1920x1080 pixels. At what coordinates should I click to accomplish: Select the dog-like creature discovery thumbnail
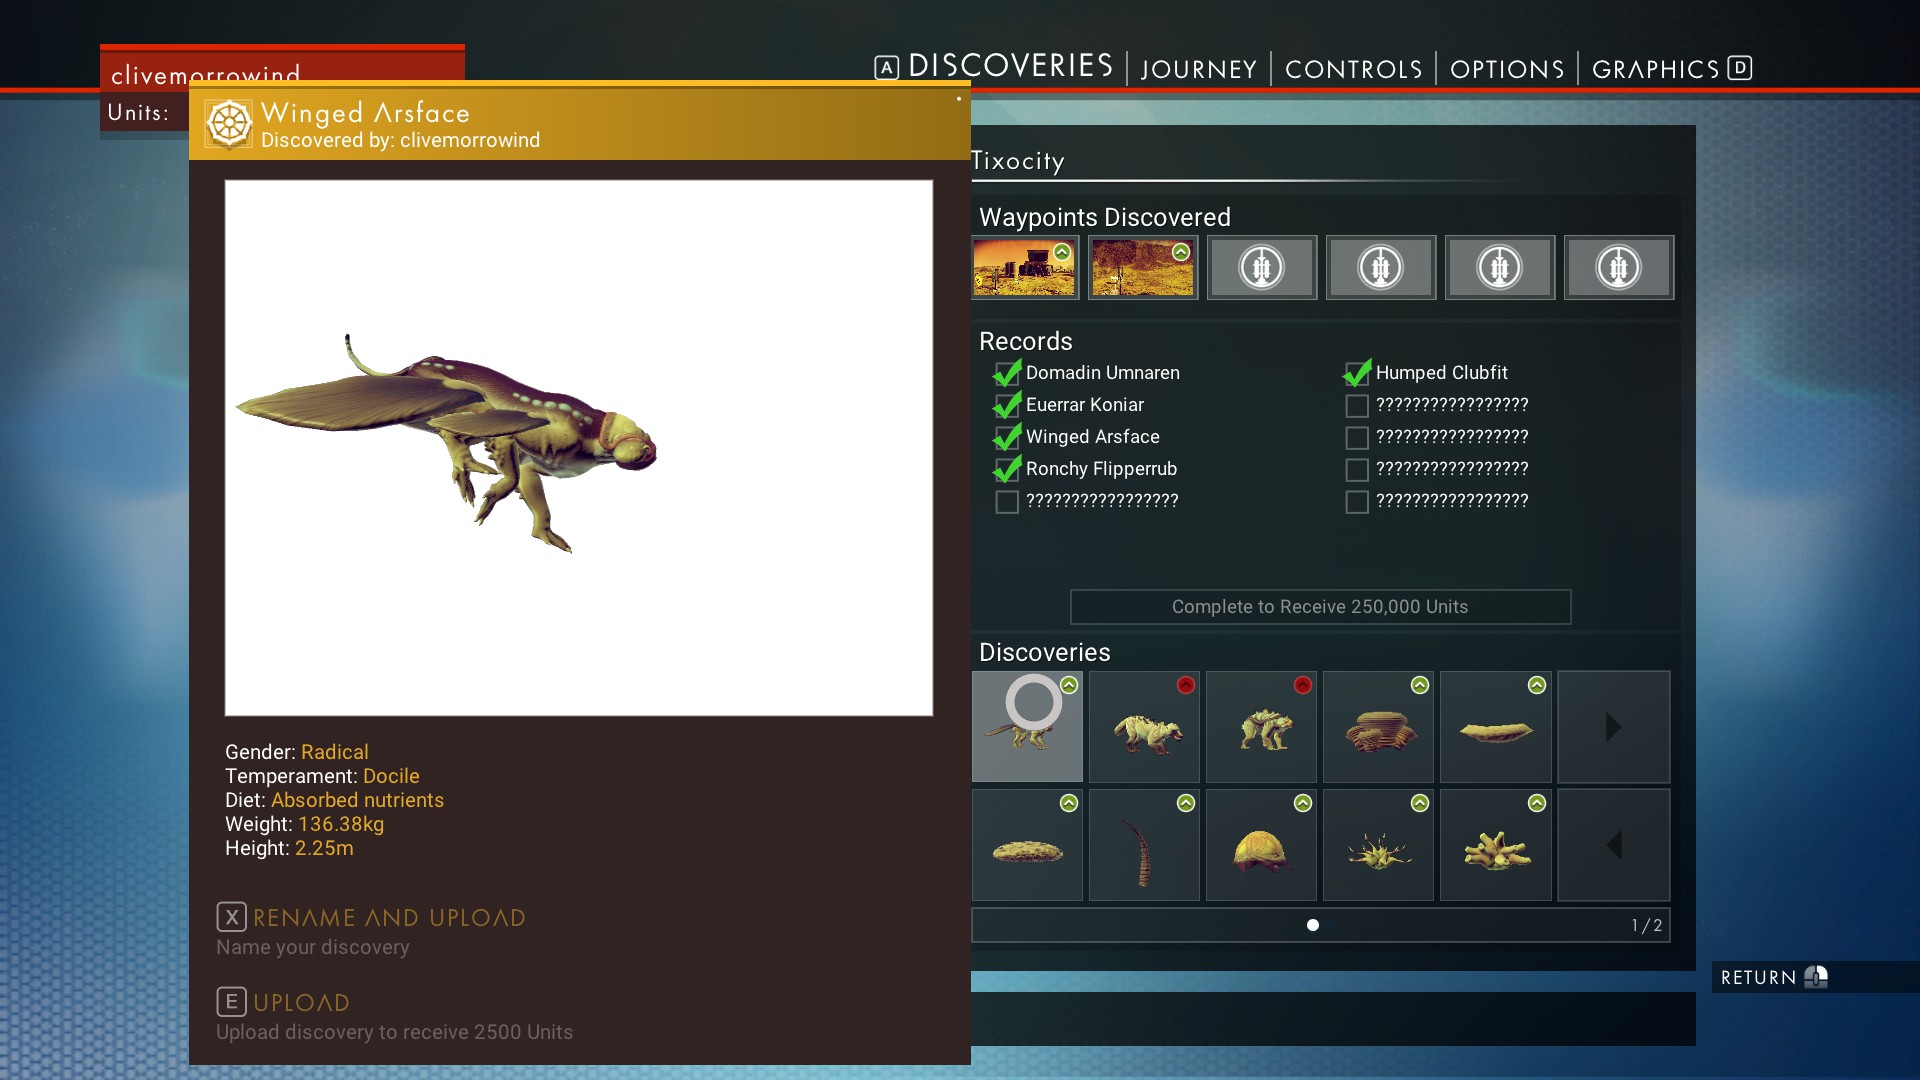1144,728
